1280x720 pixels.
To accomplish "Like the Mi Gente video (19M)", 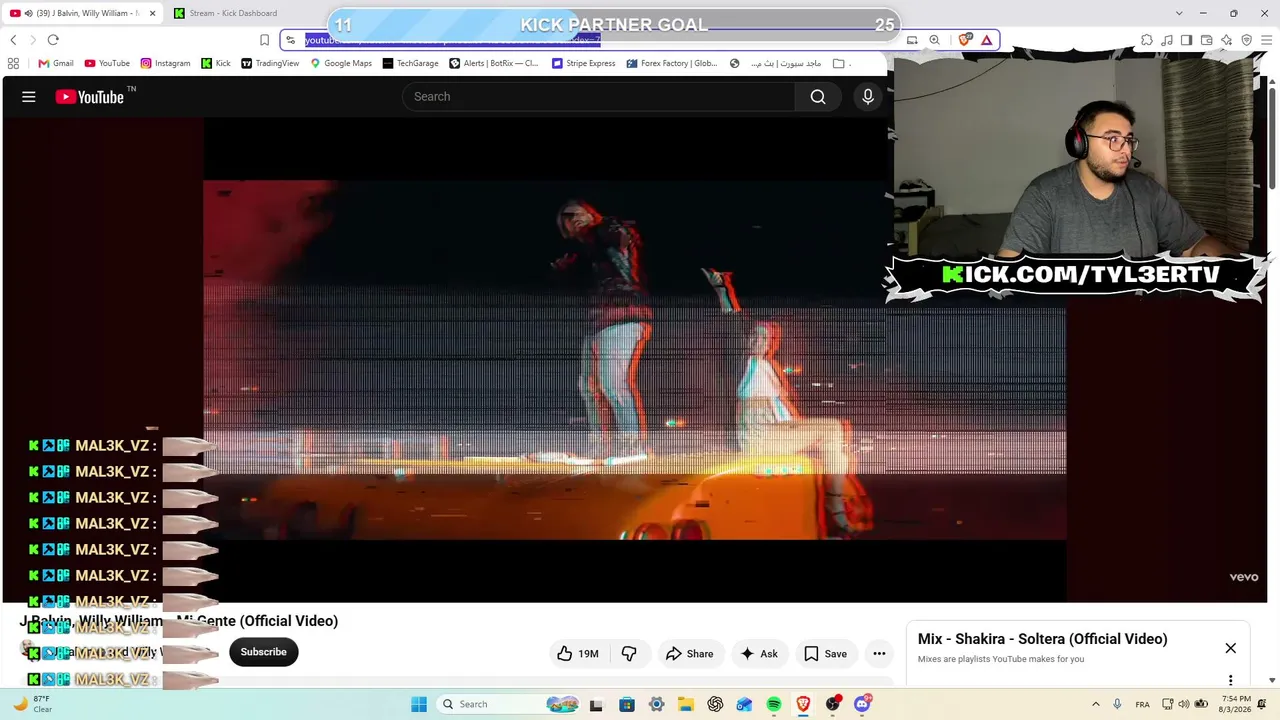I will click(577, 654).
